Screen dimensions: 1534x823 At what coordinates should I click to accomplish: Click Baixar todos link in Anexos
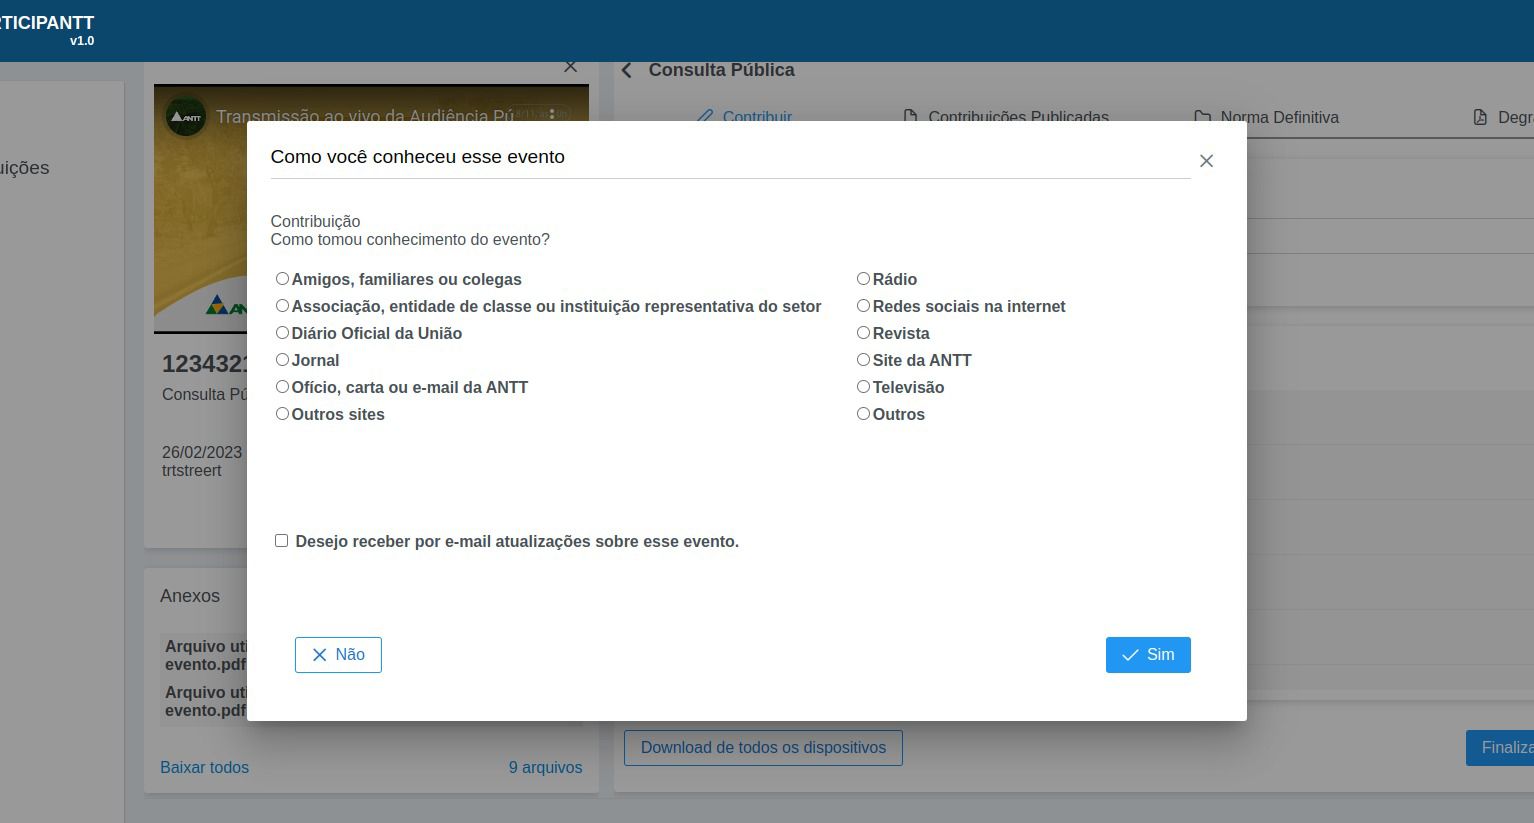(205, 768)
